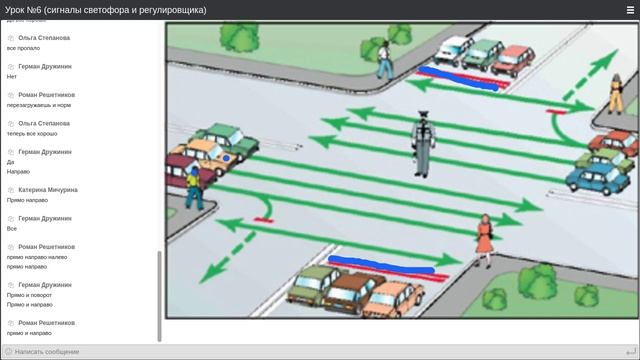Click avatar icon above 'прямо направо налево'
The image size is (640, 360).
click(x=11, y=247)
